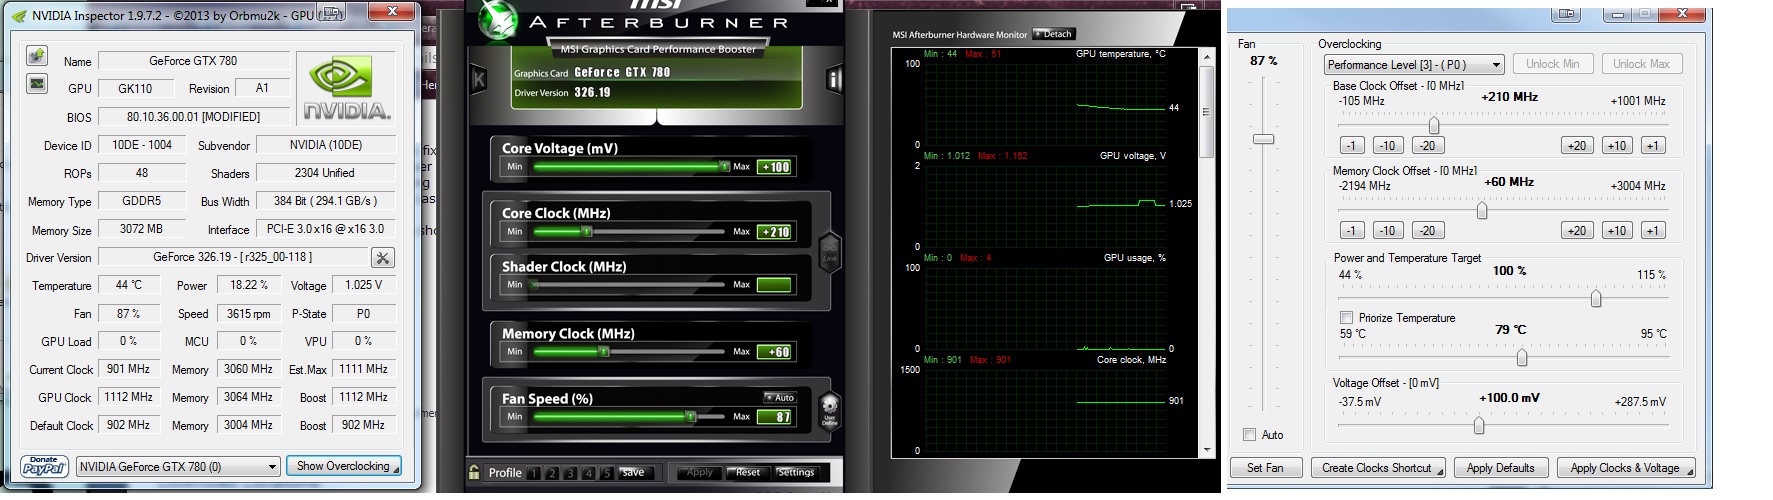Click the Afterburner profile lock icon
This screenshot has width=1773, height=500.
[474, 472]
